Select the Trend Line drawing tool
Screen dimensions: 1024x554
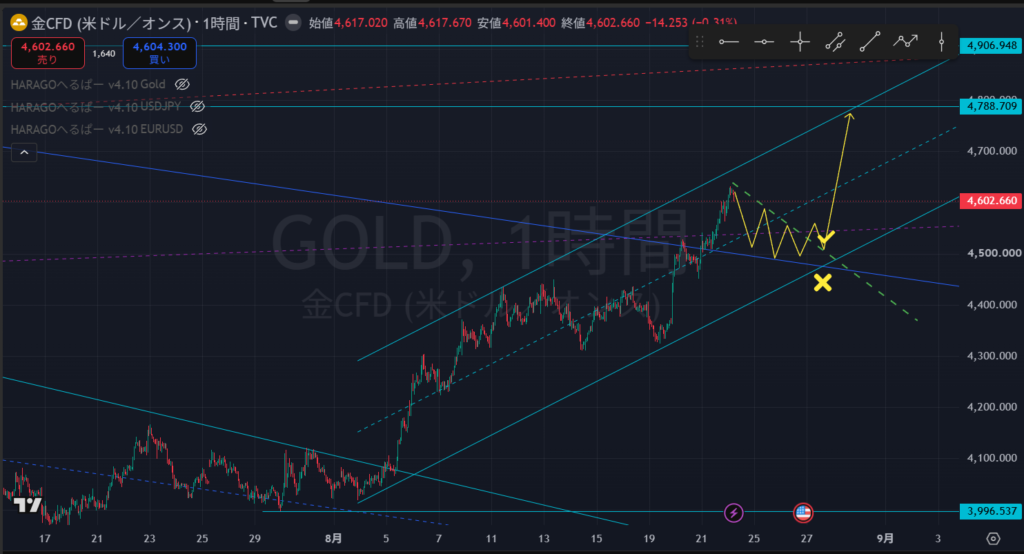click(x=870, y=42)
